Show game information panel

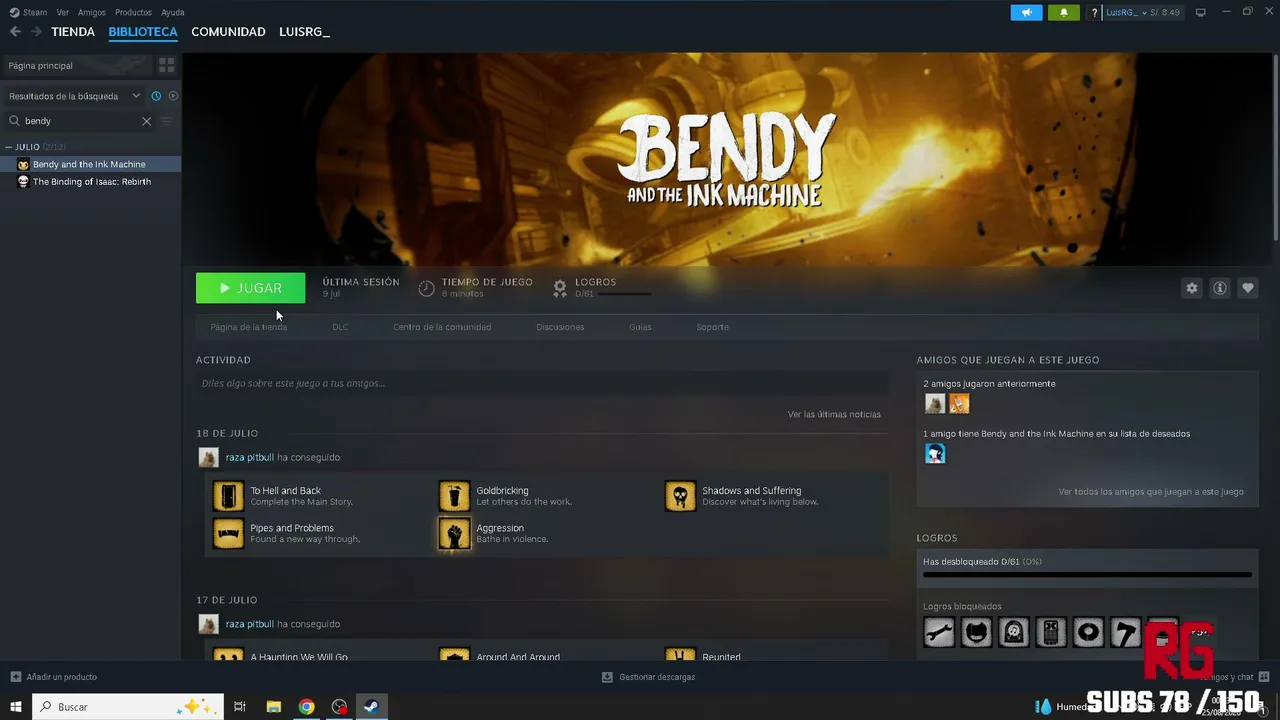[x=1220, y=288]
